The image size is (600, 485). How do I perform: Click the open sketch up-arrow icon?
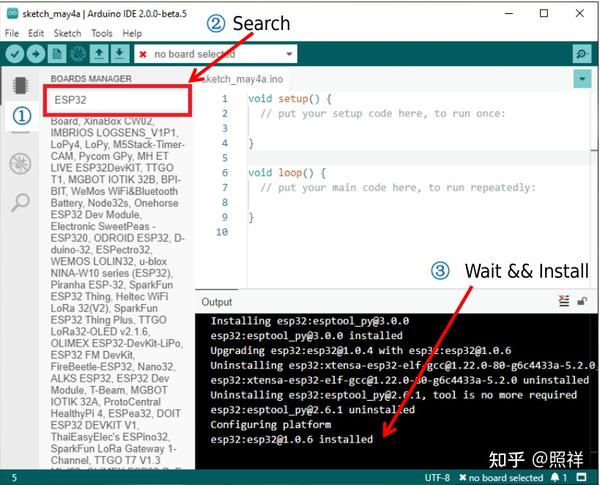(x=99, y=54)
